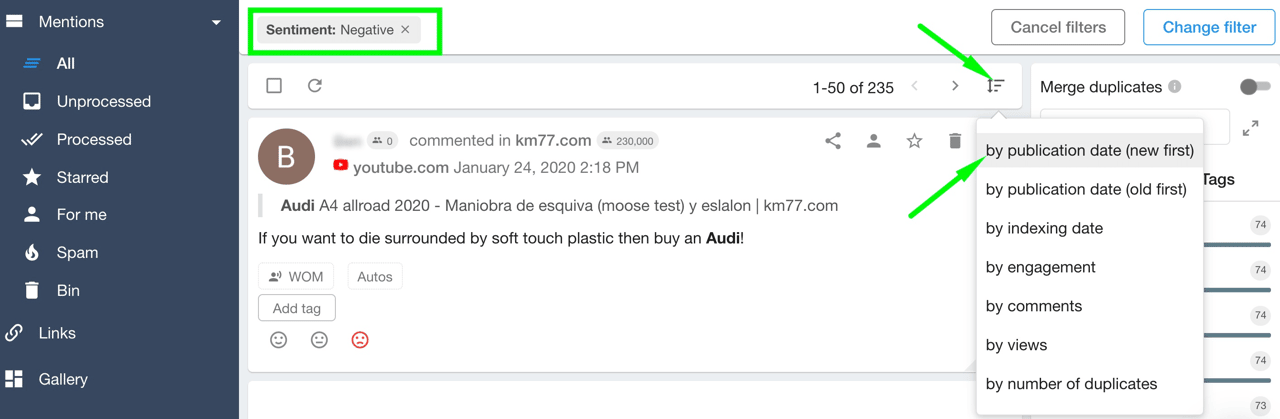Sort by publication date (old first)

click(x=1086, y=189)
